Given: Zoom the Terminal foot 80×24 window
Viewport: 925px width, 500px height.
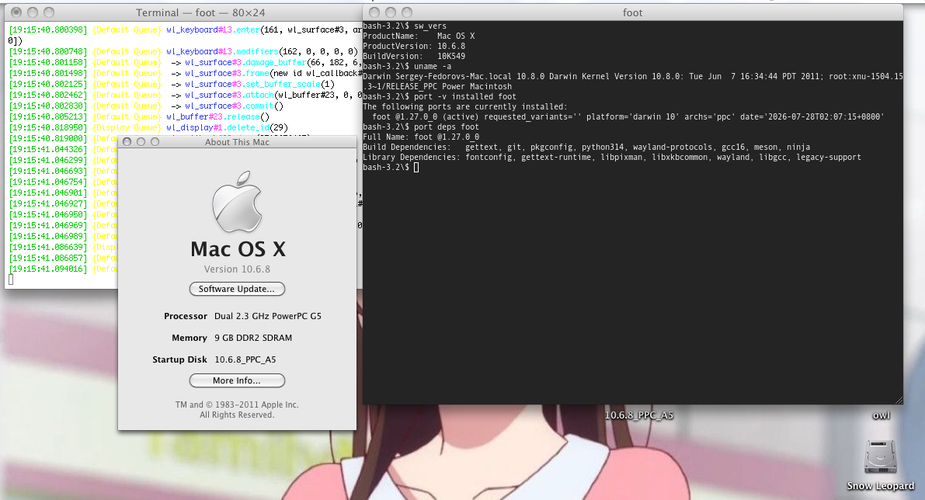Looking at the screenshot, I should 49,12.
